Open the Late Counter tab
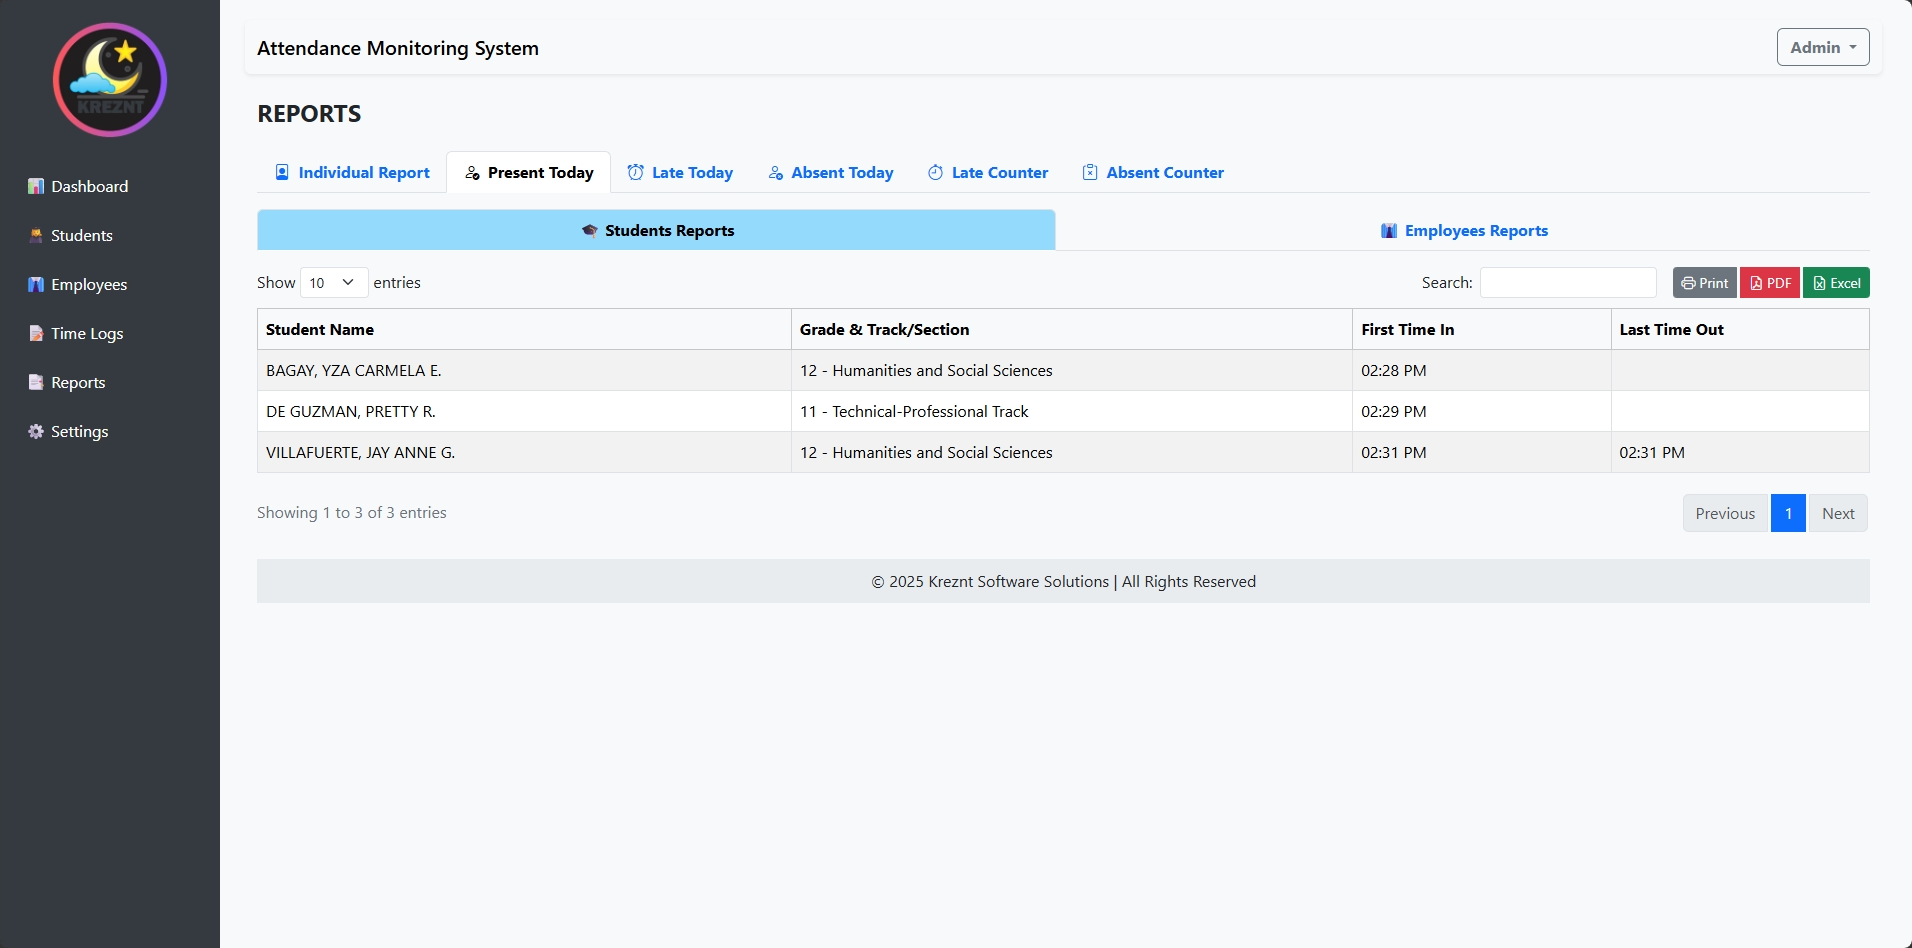This screenshot has width=1912, height=948. click(x=987, y=172)
